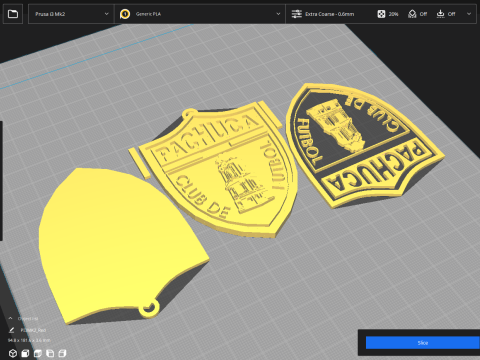Viewport: 480px width, 360px height.
Task: Click the pencil edit job name icon
Action: 11,330
